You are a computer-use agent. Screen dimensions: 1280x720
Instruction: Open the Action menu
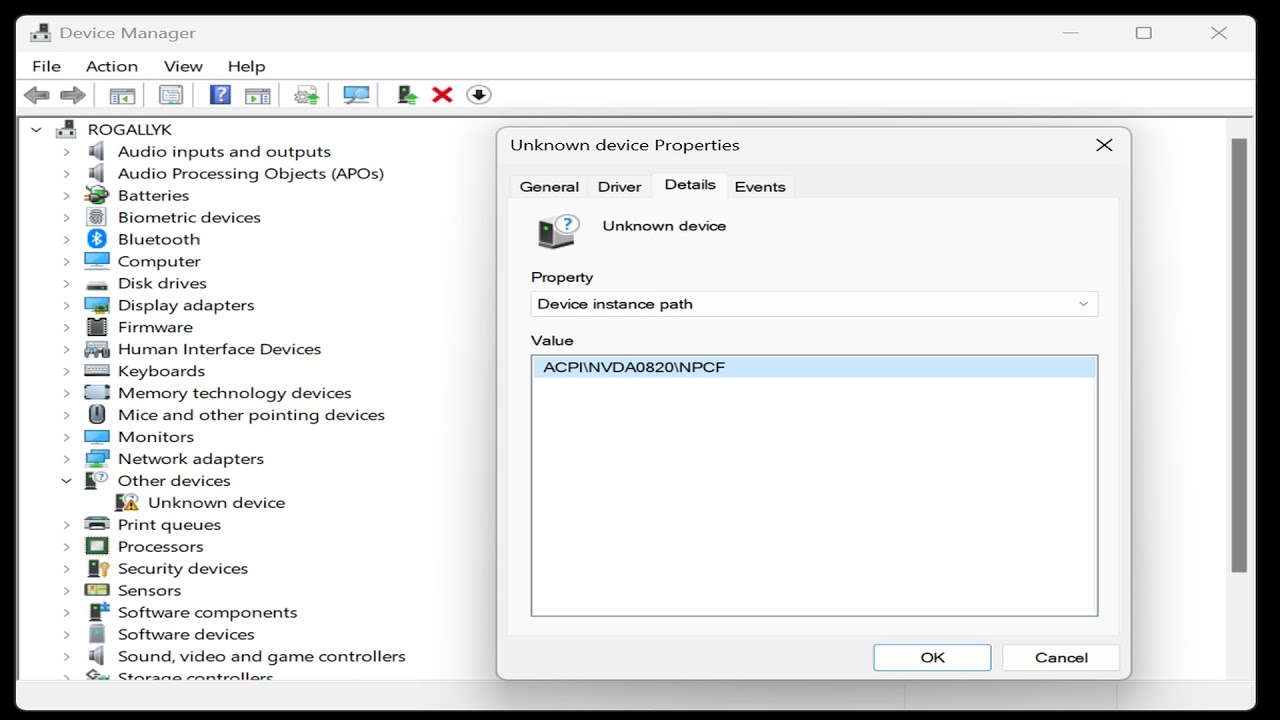(x=111, y=66)
